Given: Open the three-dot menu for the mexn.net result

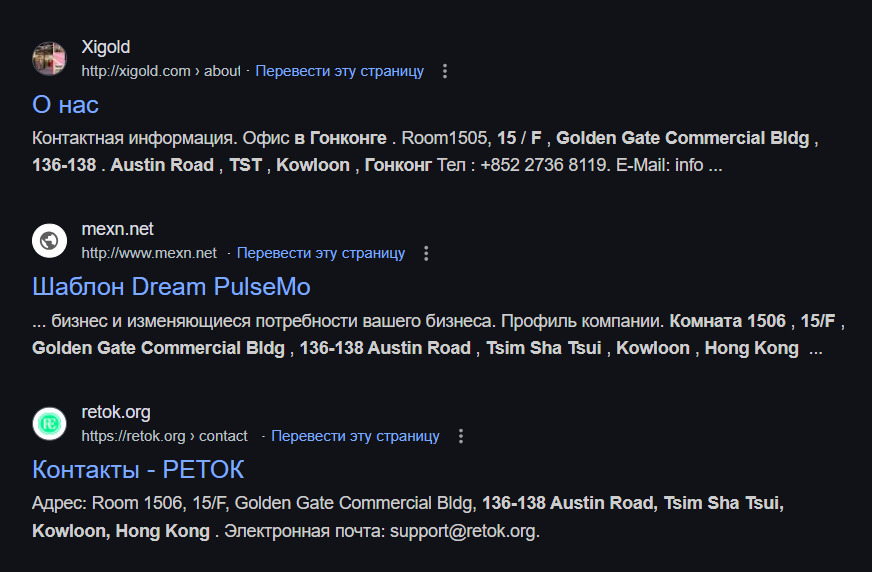Looking at the screenshot, I should 426,253.
